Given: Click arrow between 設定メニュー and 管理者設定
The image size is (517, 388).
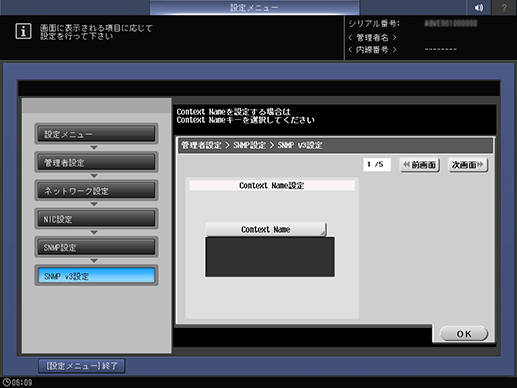Looking at the screenshot, I should click(94, 147).
